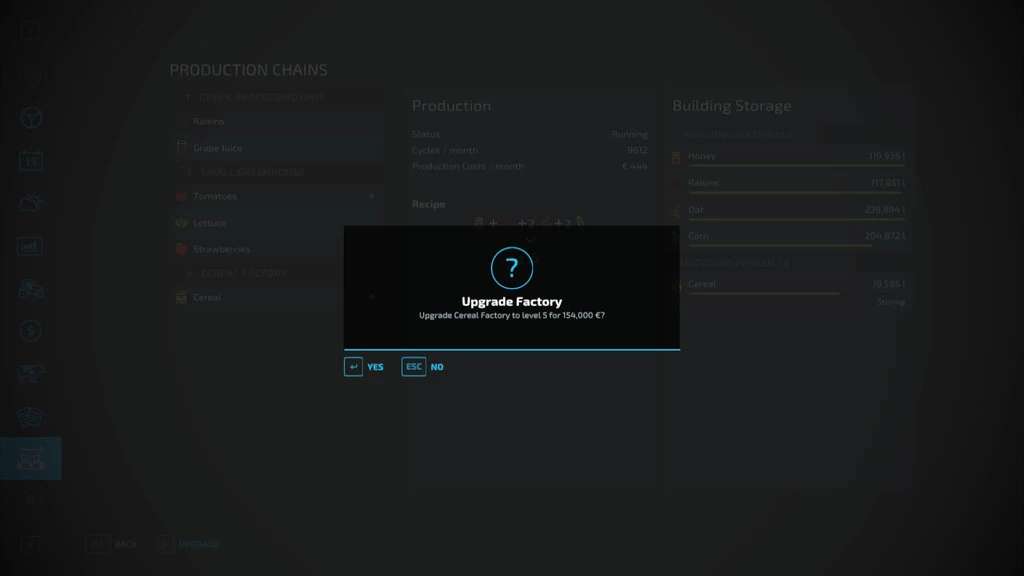Choose Lettuce from the production list

210,223
